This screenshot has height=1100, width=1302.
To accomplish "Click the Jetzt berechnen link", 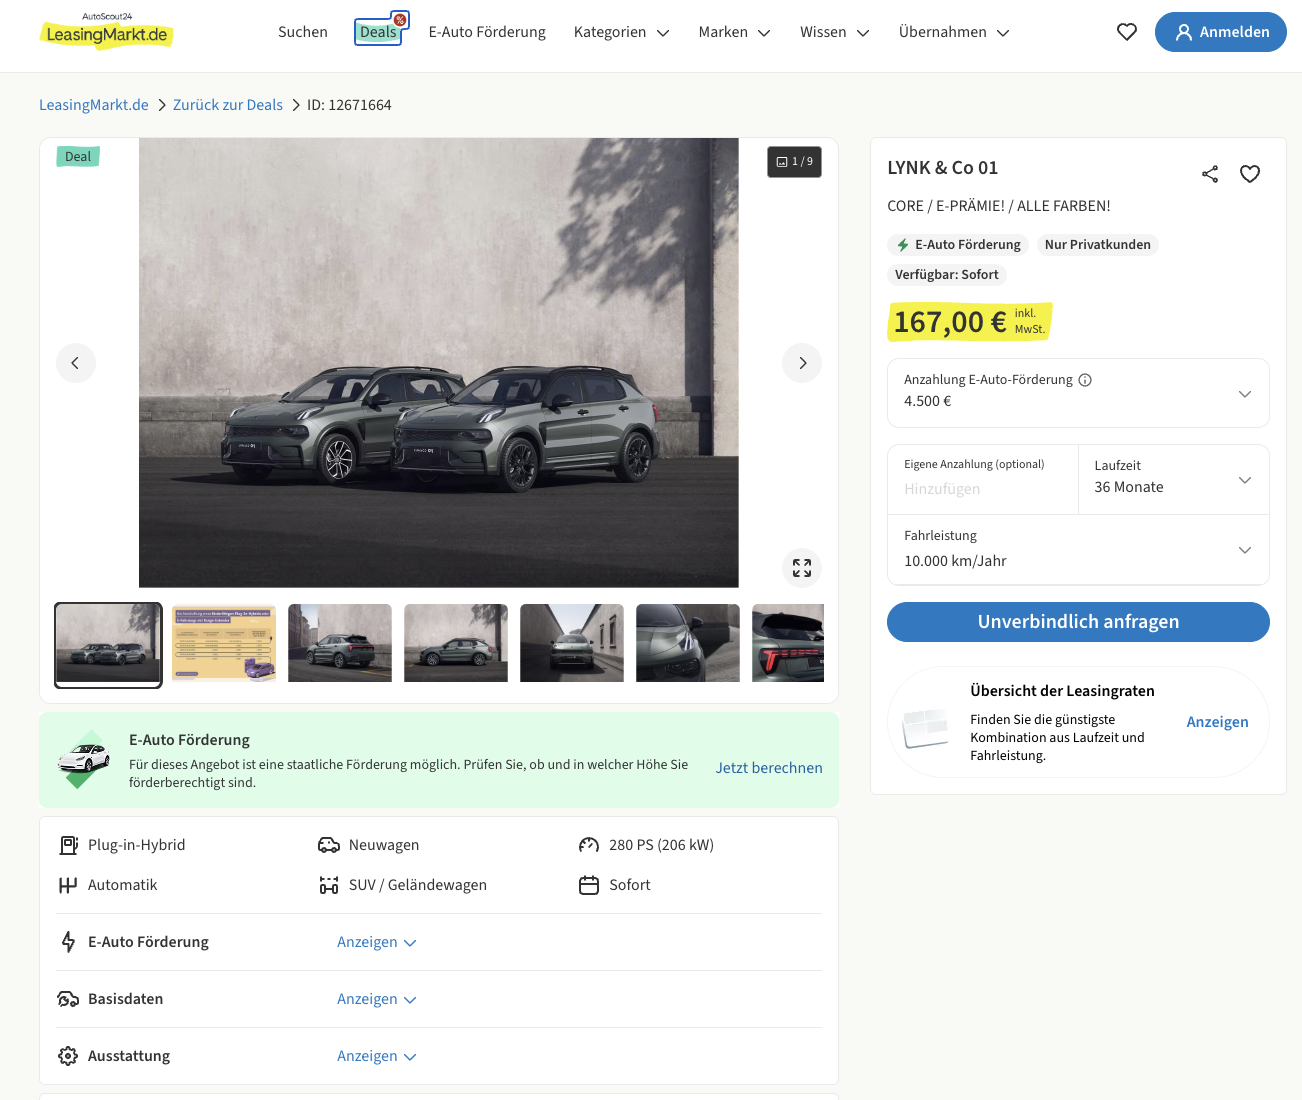I will coord(769,768).
